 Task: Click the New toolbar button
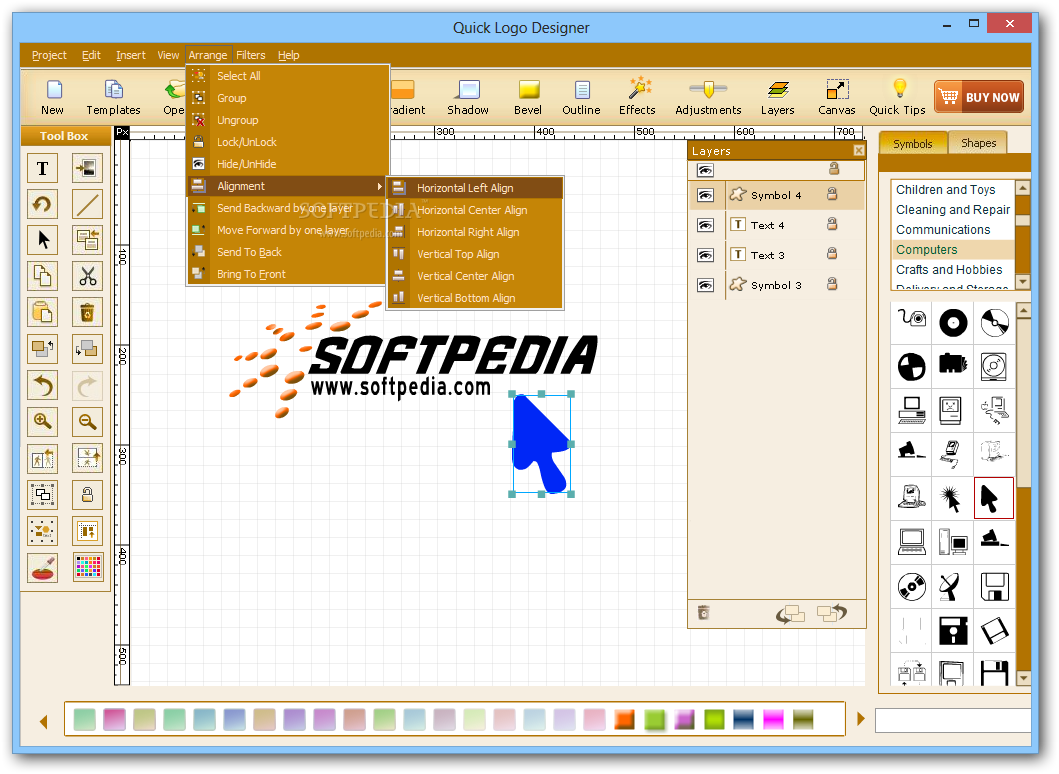pyautogui.click(x=53, y=97)
